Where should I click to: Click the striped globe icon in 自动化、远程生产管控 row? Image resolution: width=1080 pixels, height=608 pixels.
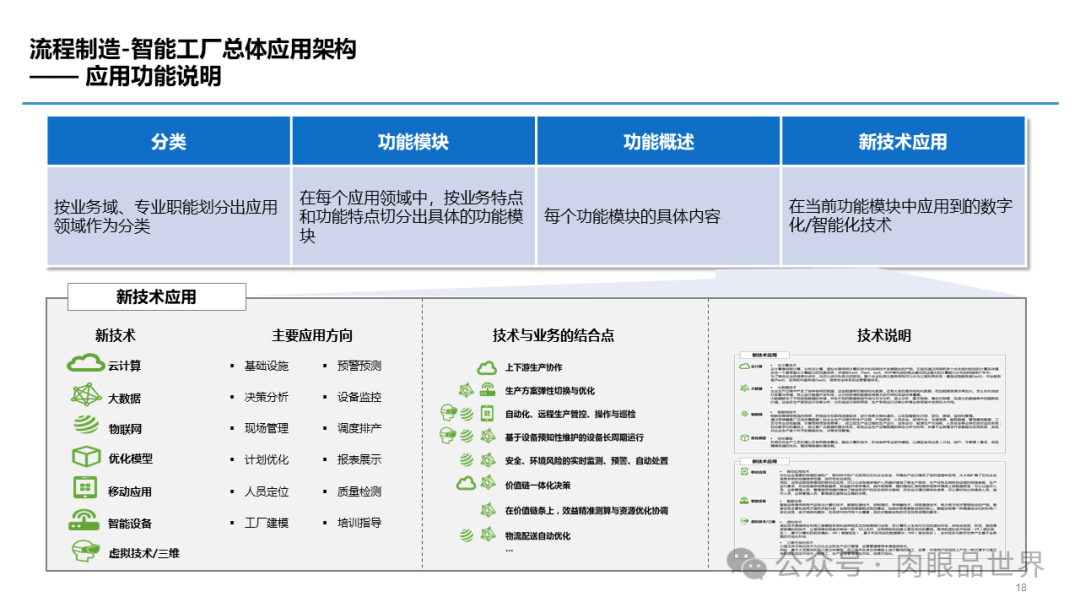(467, 414)
